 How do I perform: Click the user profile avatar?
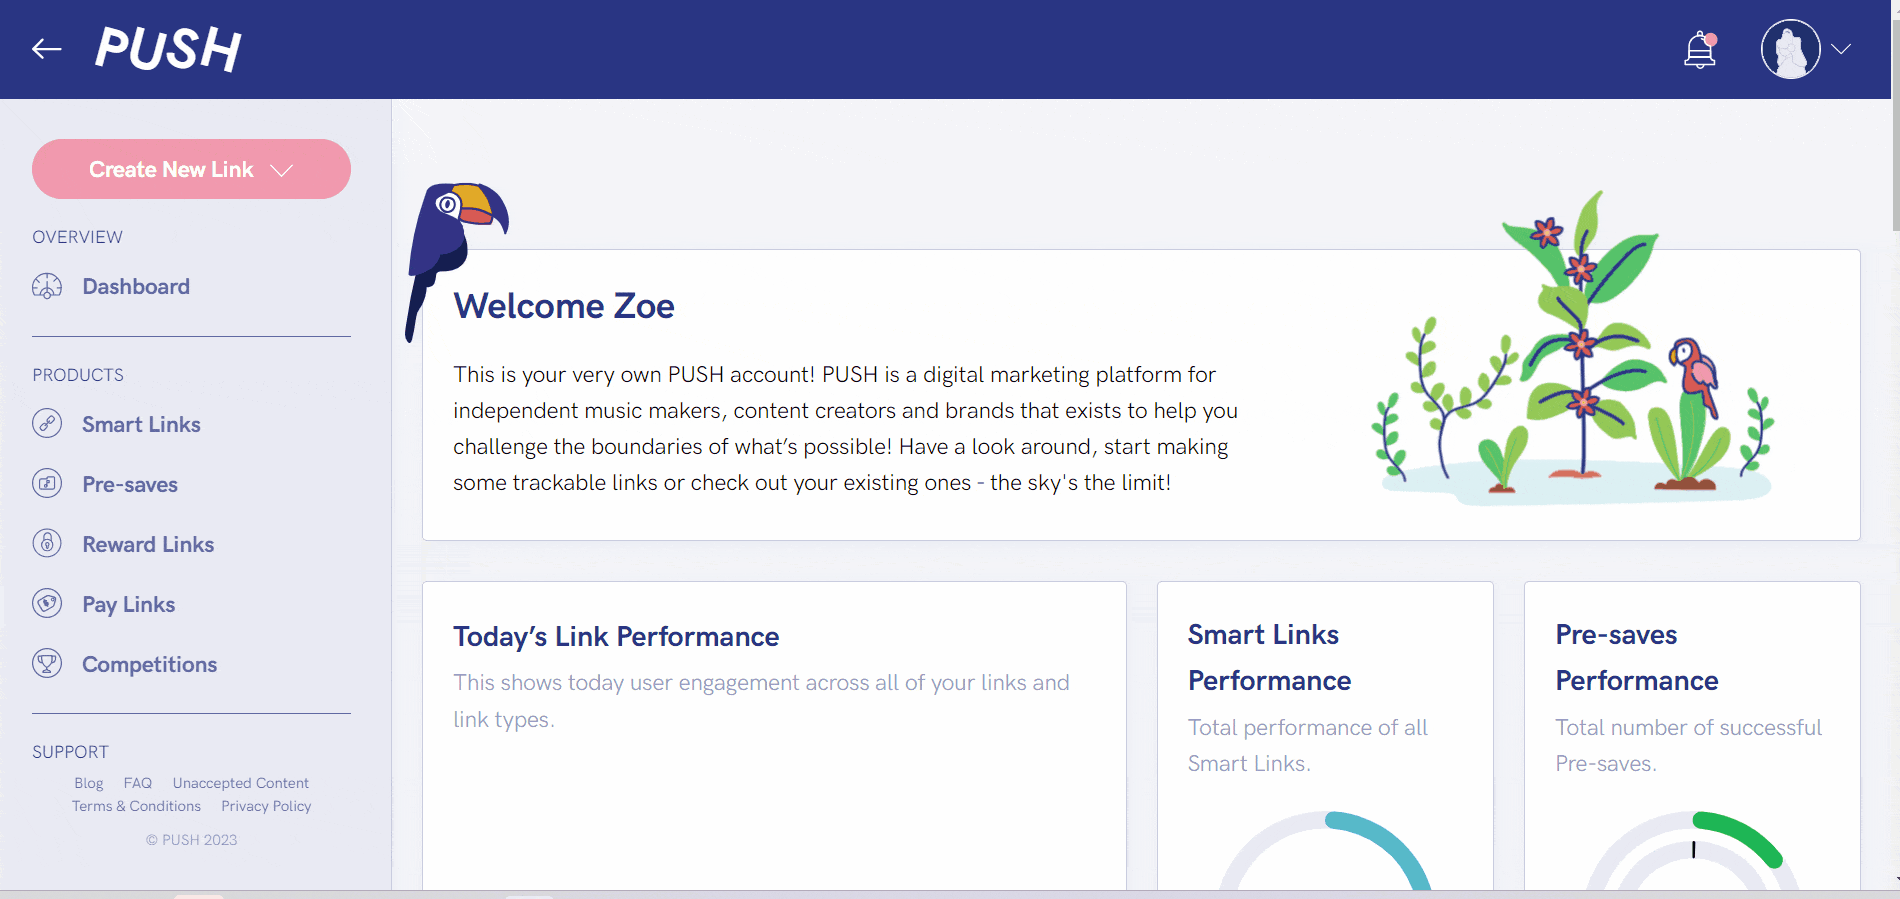pyautogui.click(x=1790, y=49)
